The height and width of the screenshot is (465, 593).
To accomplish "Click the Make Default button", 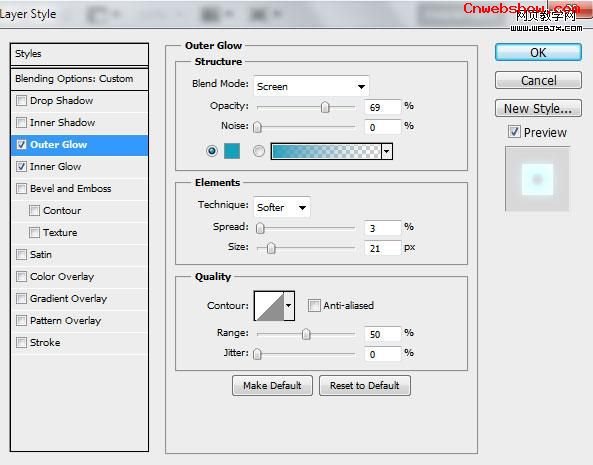I will coord(272,386).
